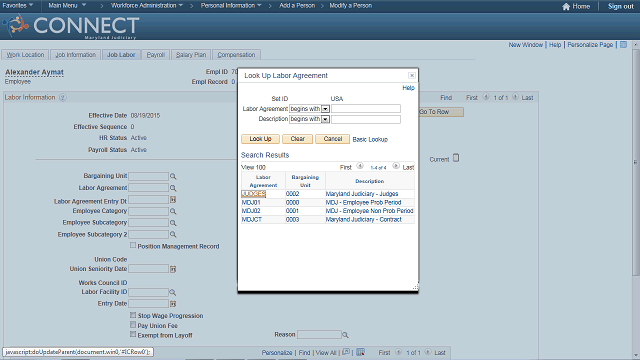This screenshot has width=640, height=360.
Task: Open the Labor Agreement lookup magnifier
Action: pos(173,188)
